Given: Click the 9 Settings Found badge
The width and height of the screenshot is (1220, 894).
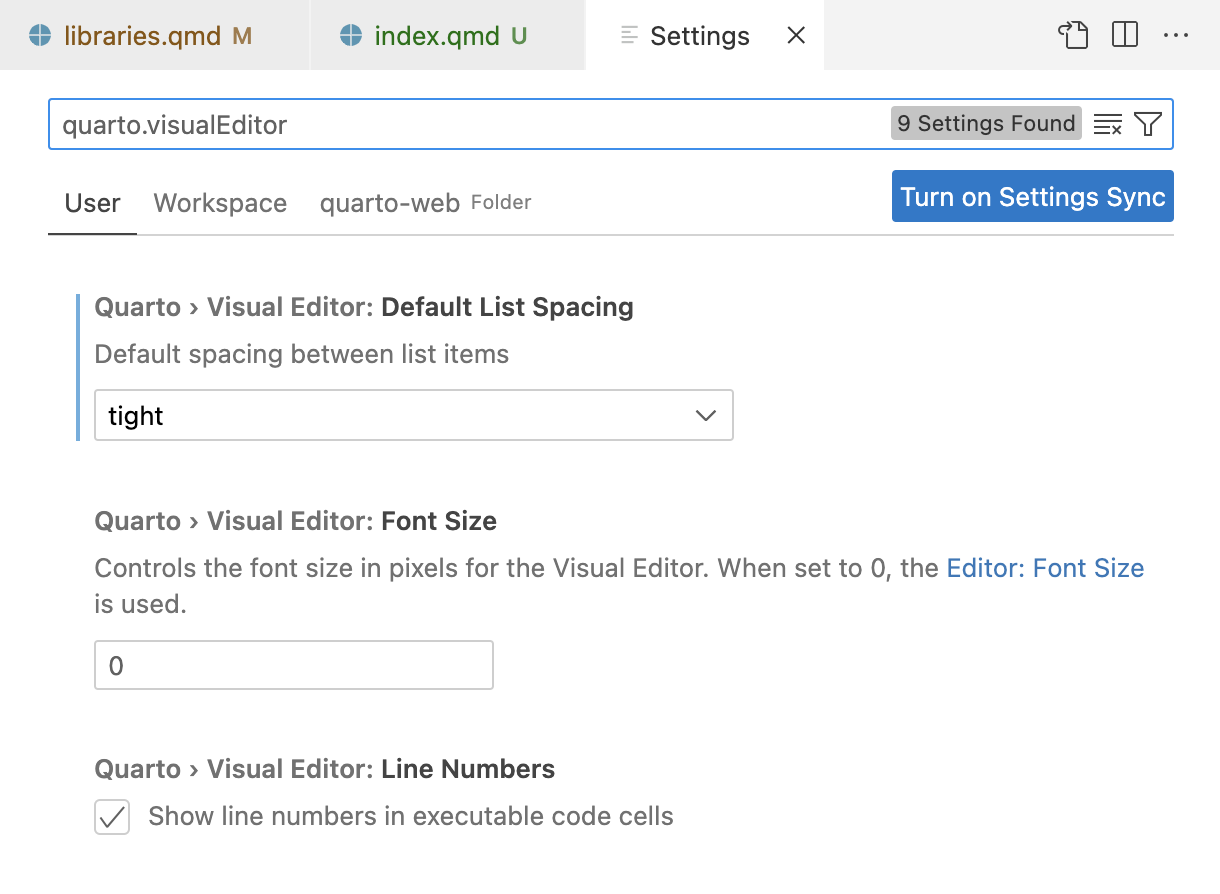Looking at the screenshot, I should tap(986, 124).
